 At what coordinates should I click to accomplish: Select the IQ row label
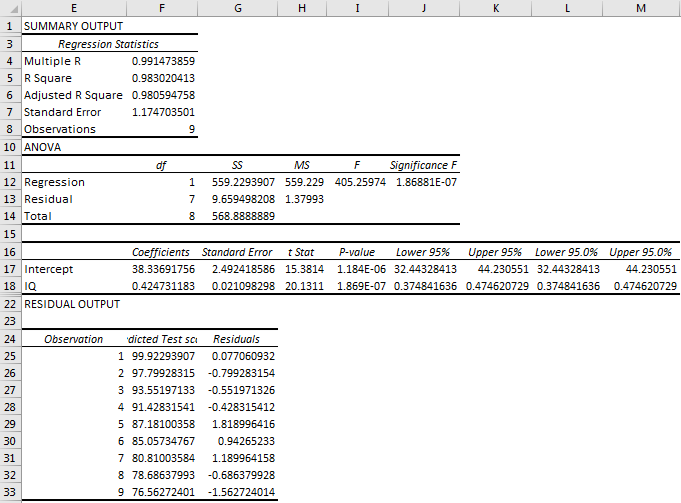30,286
